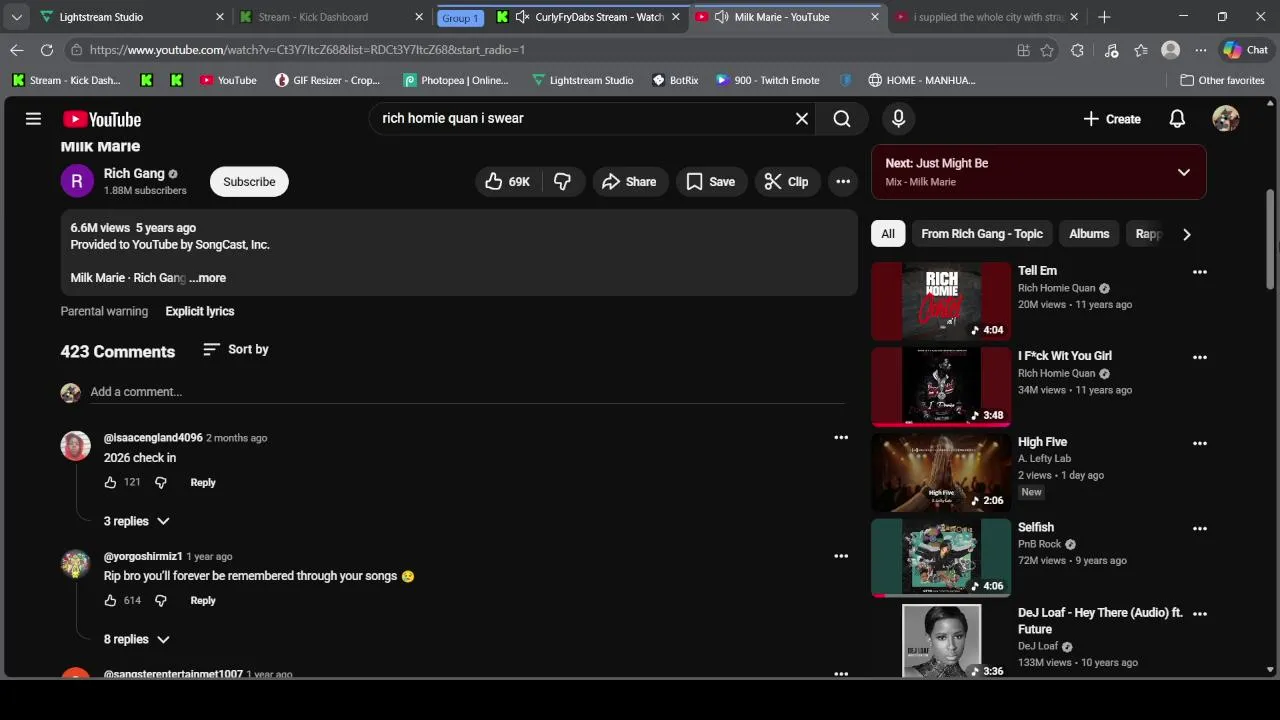This screenshot has width=1280, height=720.
Task: Open the High Five video thumbnail
Action: pyautogui.click(x=941, y=472)
